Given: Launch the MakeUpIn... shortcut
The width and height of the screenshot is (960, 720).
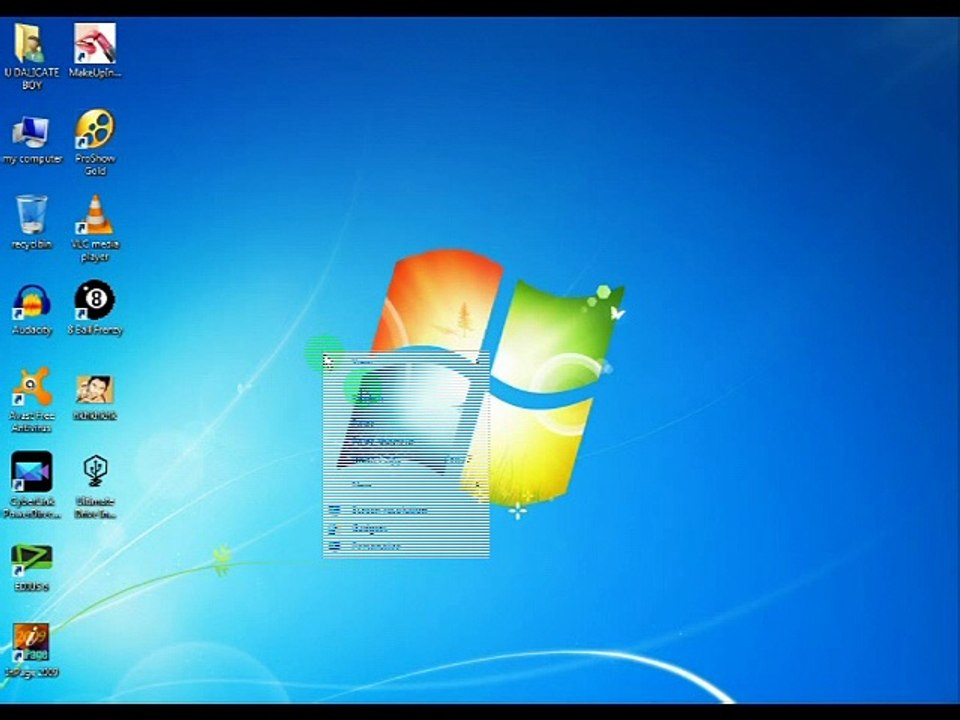Looking at the screenshot, I should click(x=95, y=51).
